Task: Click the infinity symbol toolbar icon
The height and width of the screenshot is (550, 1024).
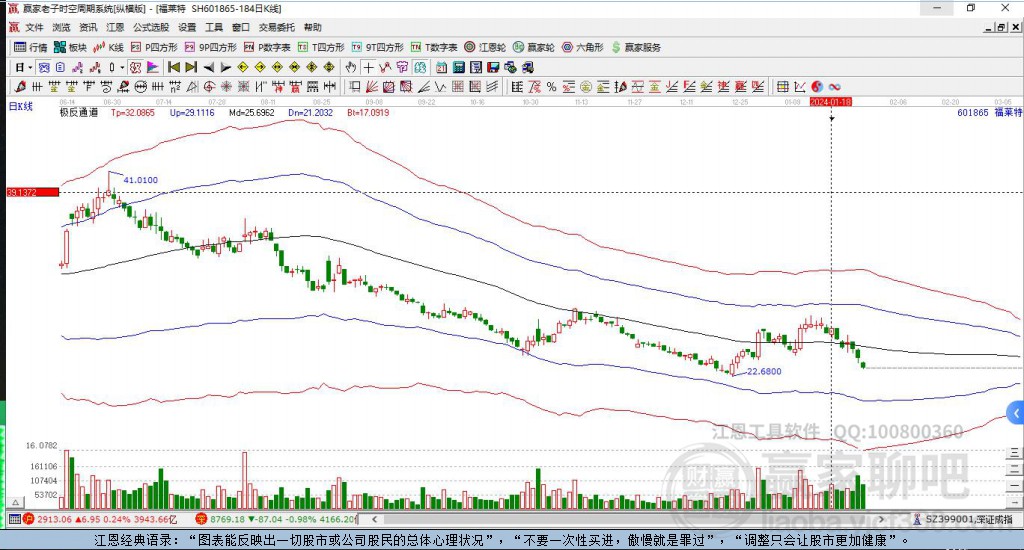Action: [834, 87]
